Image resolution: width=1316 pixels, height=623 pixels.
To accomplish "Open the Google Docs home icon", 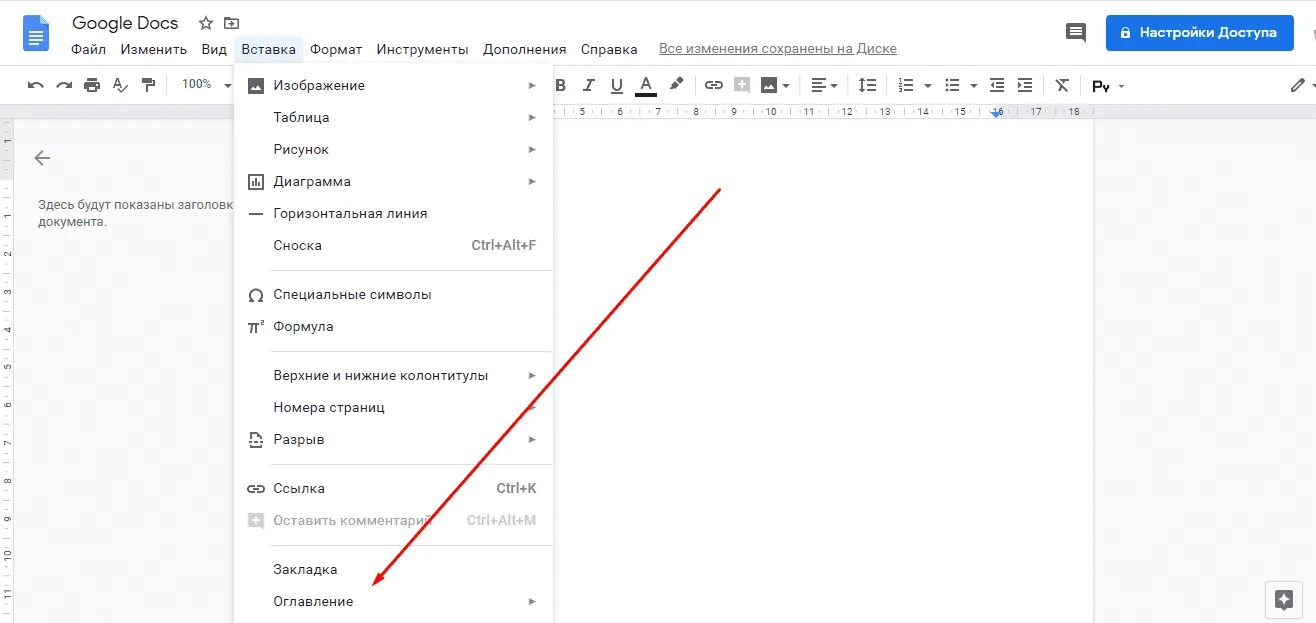I will (36, 33).
